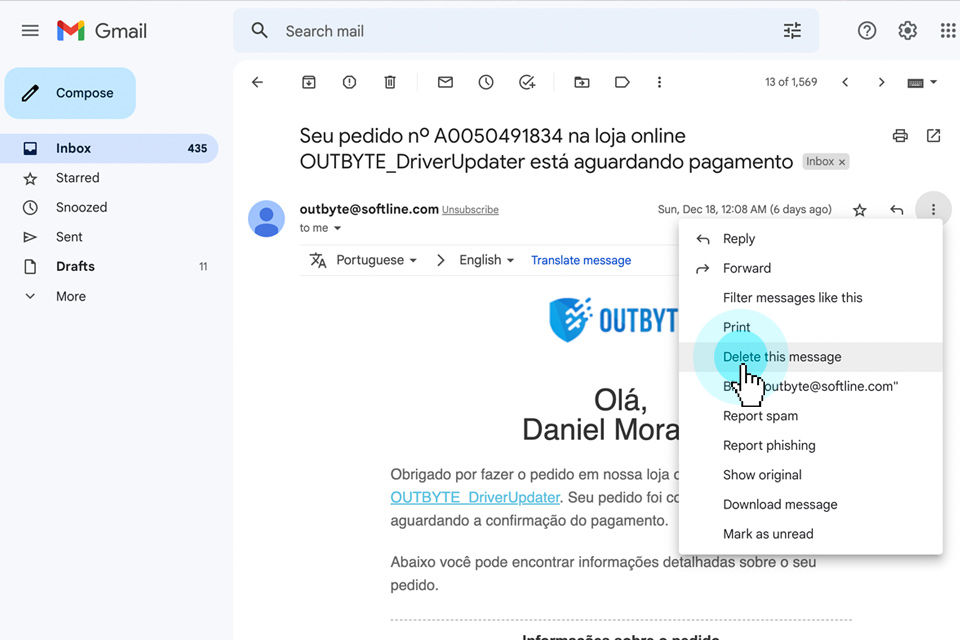Change the target language English dropdown
Viewport: 960px width, 640px height.
click(487, 260)
